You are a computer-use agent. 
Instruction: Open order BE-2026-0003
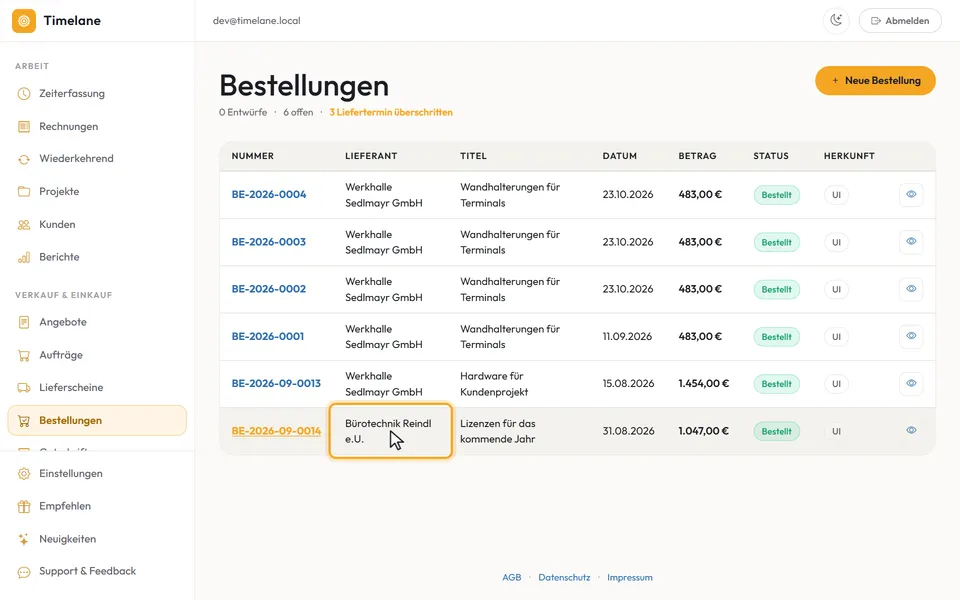tap(269, 242)
